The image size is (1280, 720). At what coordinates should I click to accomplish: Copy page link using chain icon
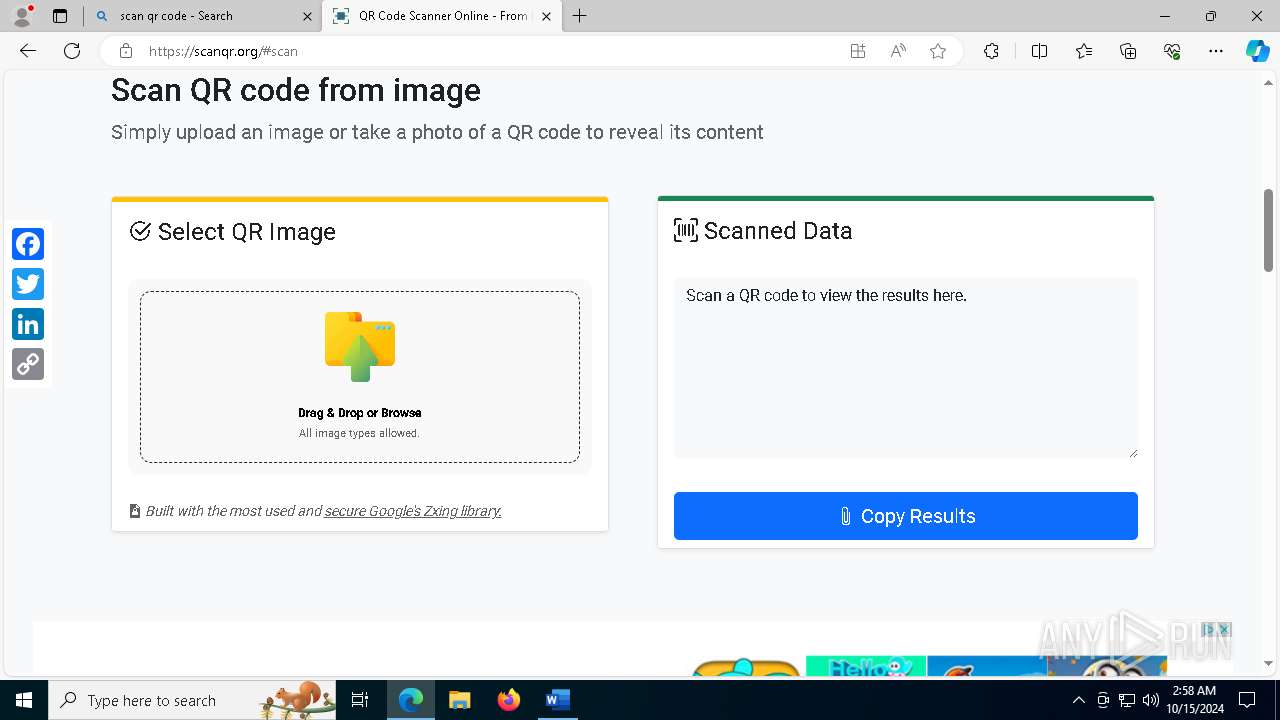click(28, 364)
